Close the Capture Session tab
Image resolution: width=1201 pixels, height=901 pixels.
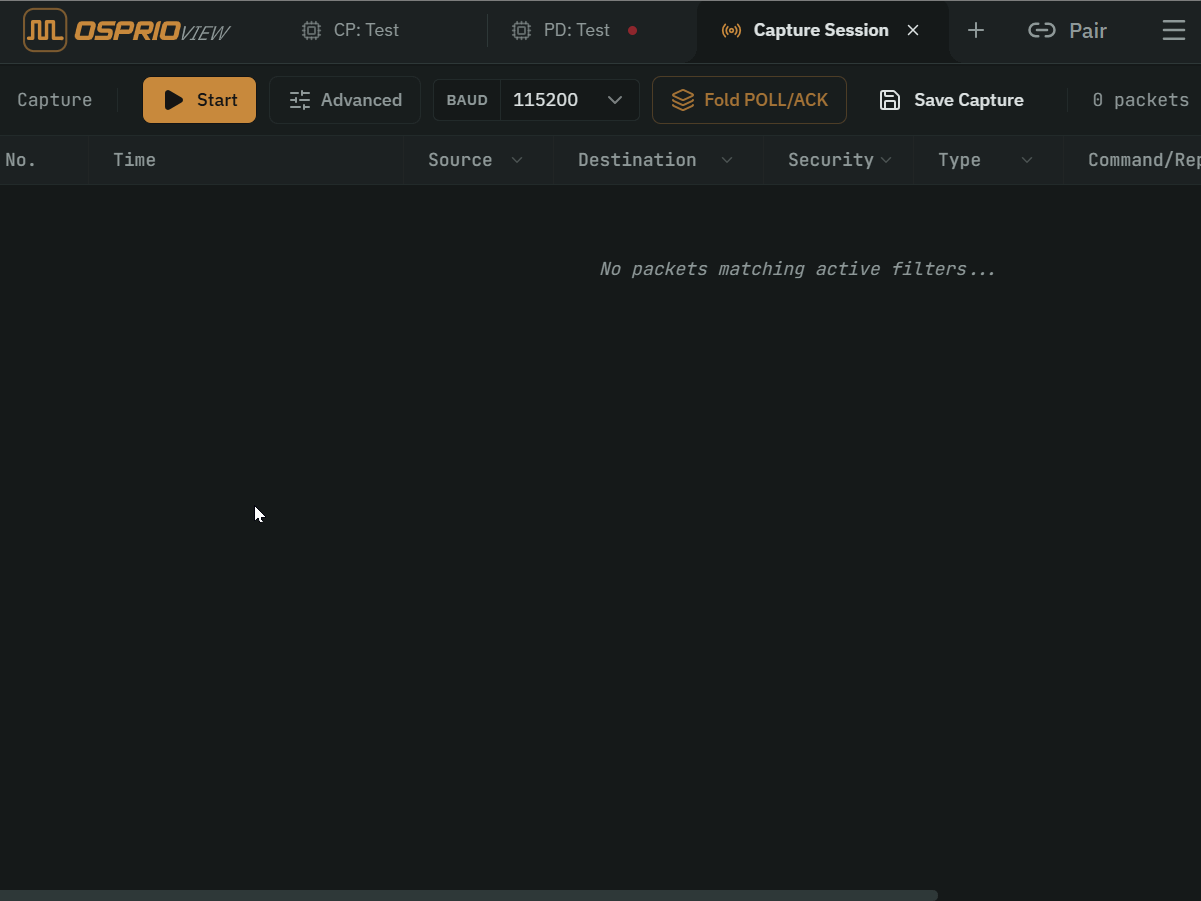(913, 30)
